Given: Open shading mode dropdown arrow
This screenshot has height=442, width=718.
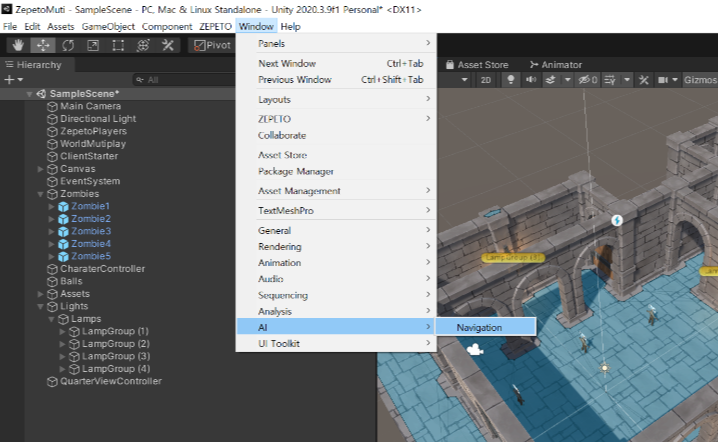Looking at the screenshot, I should point(464,80).
